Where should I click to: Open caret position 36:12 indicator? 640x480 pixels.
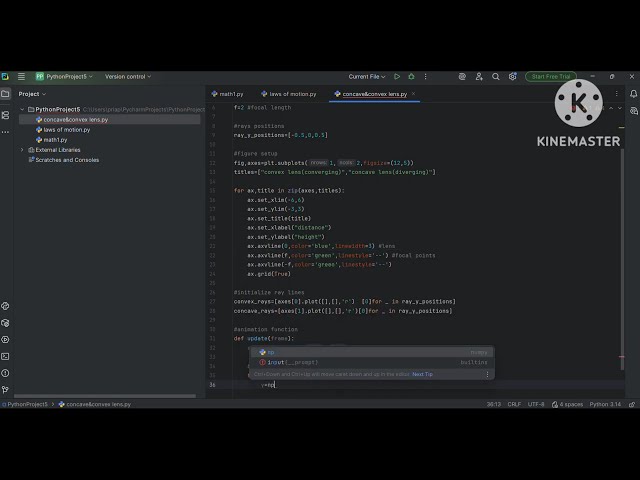493,404
